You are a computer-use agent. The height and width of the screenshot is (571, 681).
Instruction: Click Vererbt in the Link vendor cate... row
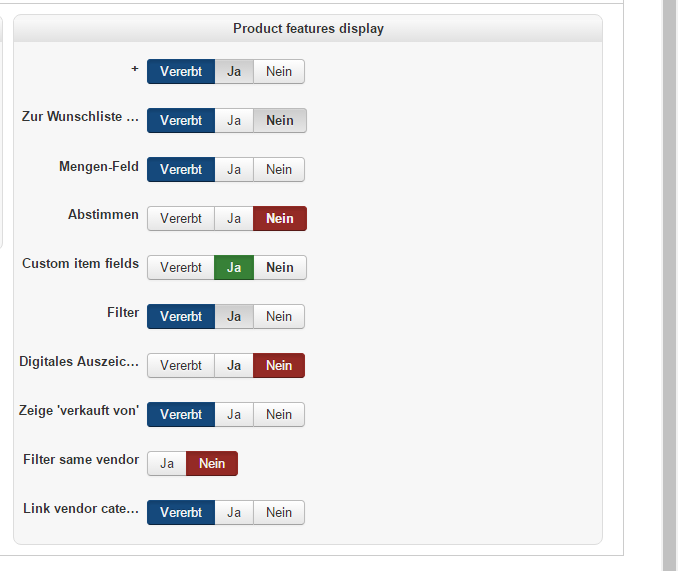click(x=181, y=513)
